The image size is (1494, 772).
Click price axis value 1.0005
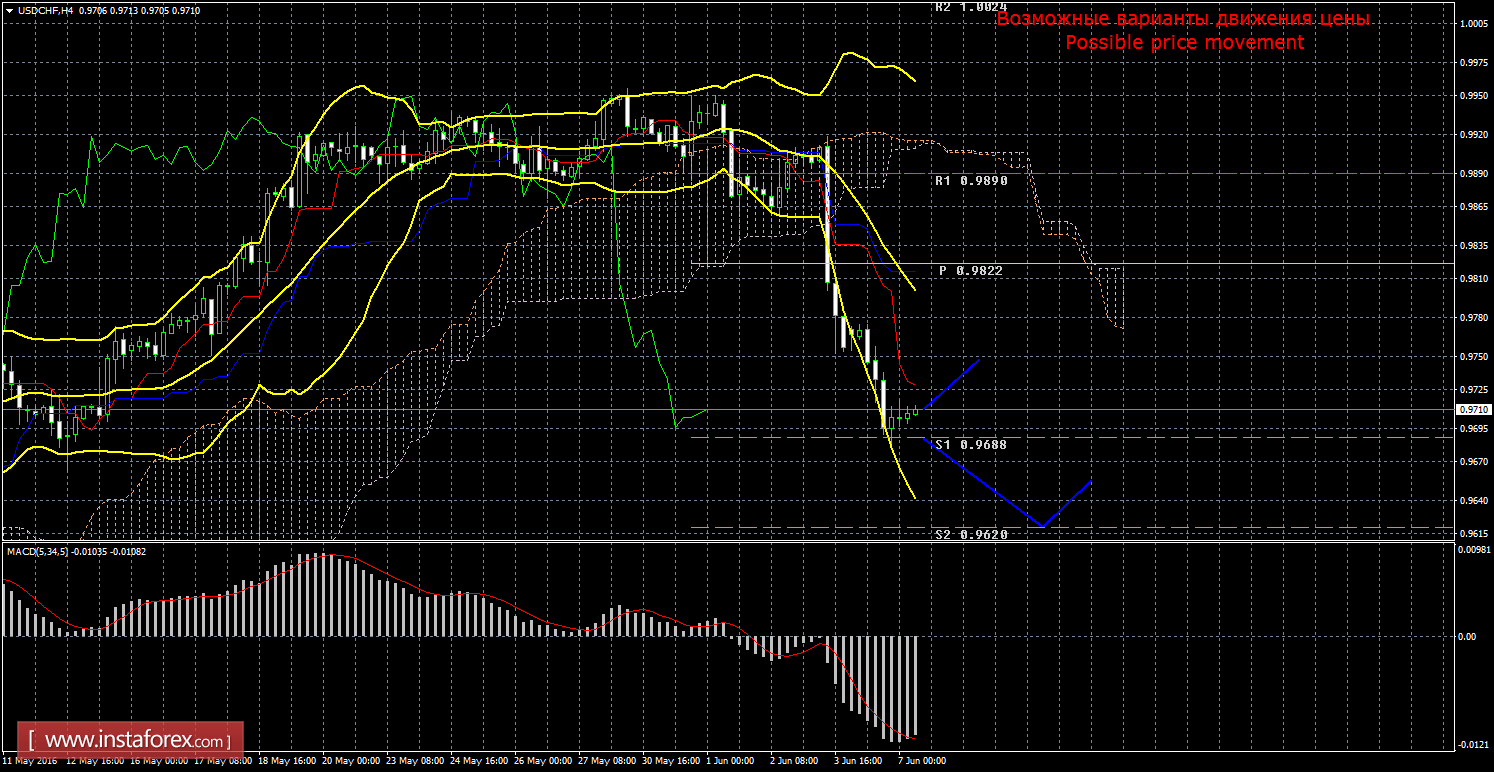pyautogui.click(x=1472, y=25)
